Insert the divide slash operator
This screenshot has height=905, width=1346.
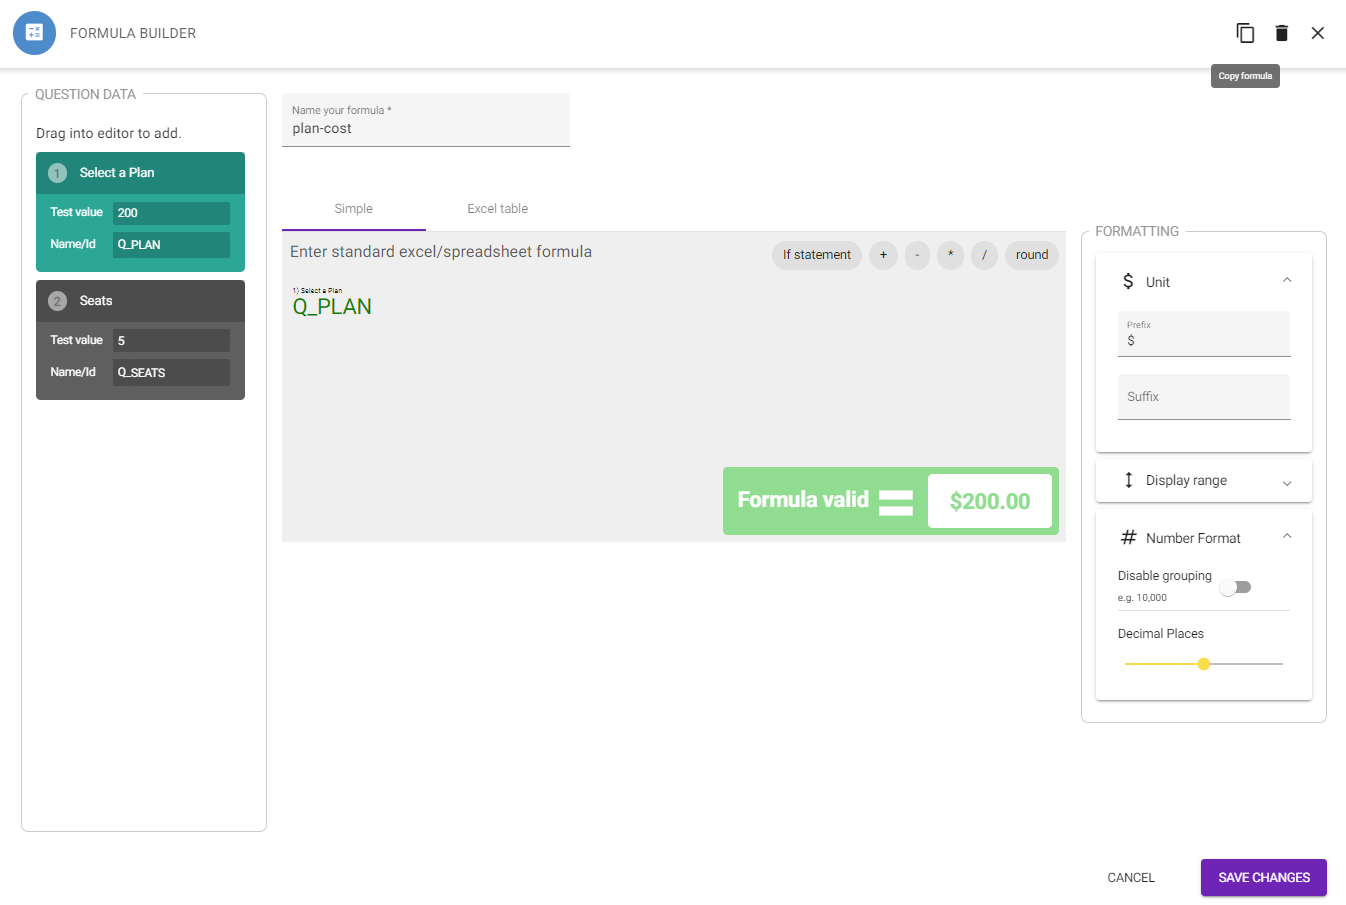pyautogui.click(x=984, y=255)
